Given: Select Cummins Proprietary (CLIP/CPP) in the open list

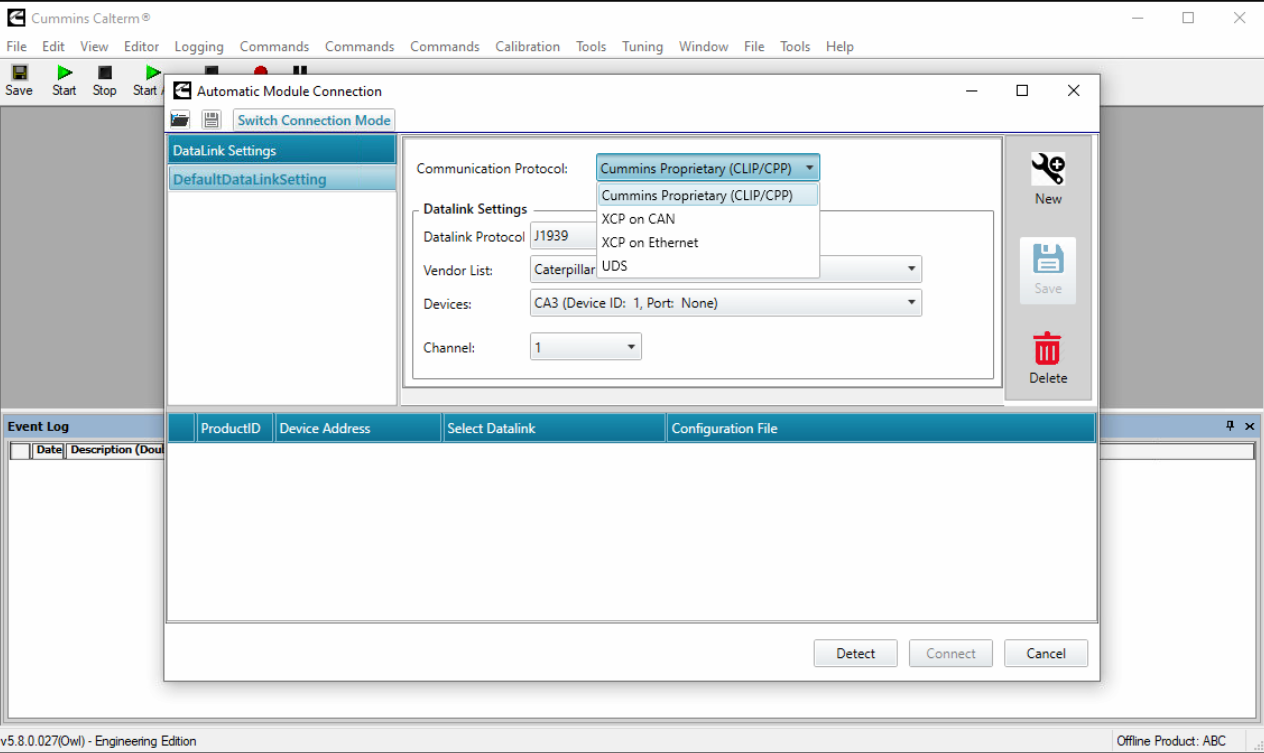Looking at the screenshot, I should [708, 195].
